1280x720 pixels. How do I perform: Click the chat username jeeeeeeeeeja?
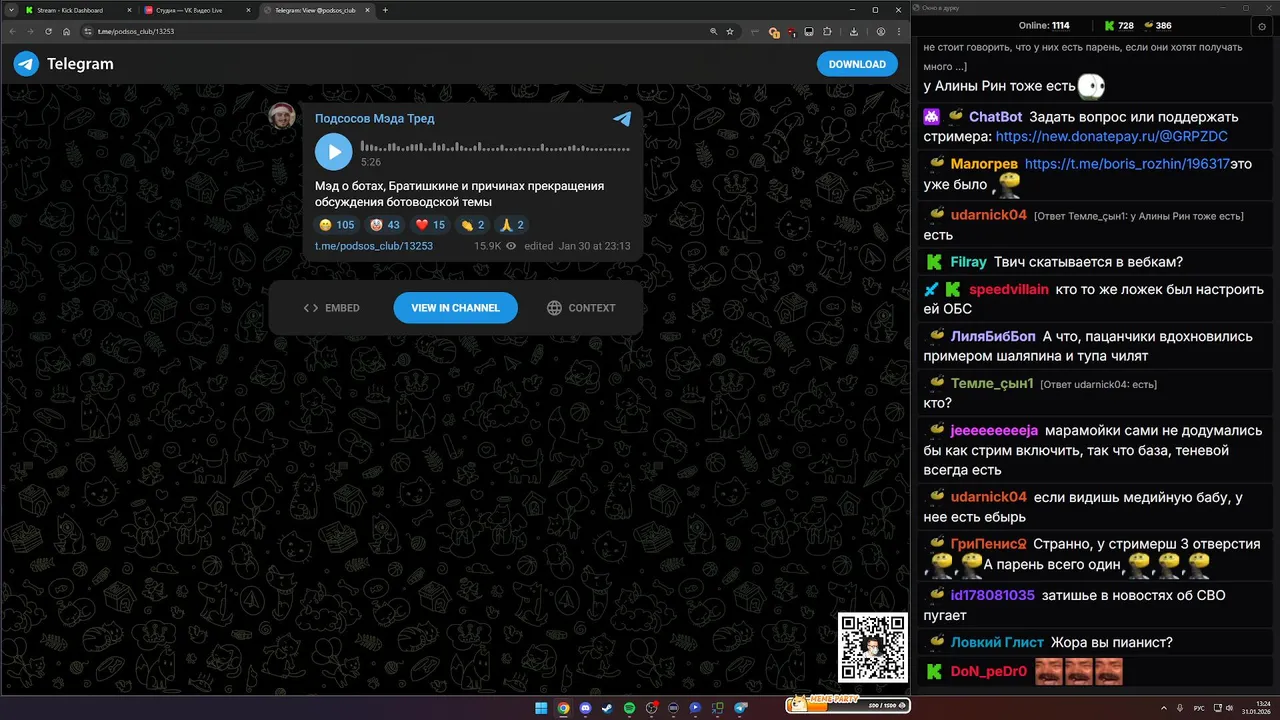[x=994, y=431]
